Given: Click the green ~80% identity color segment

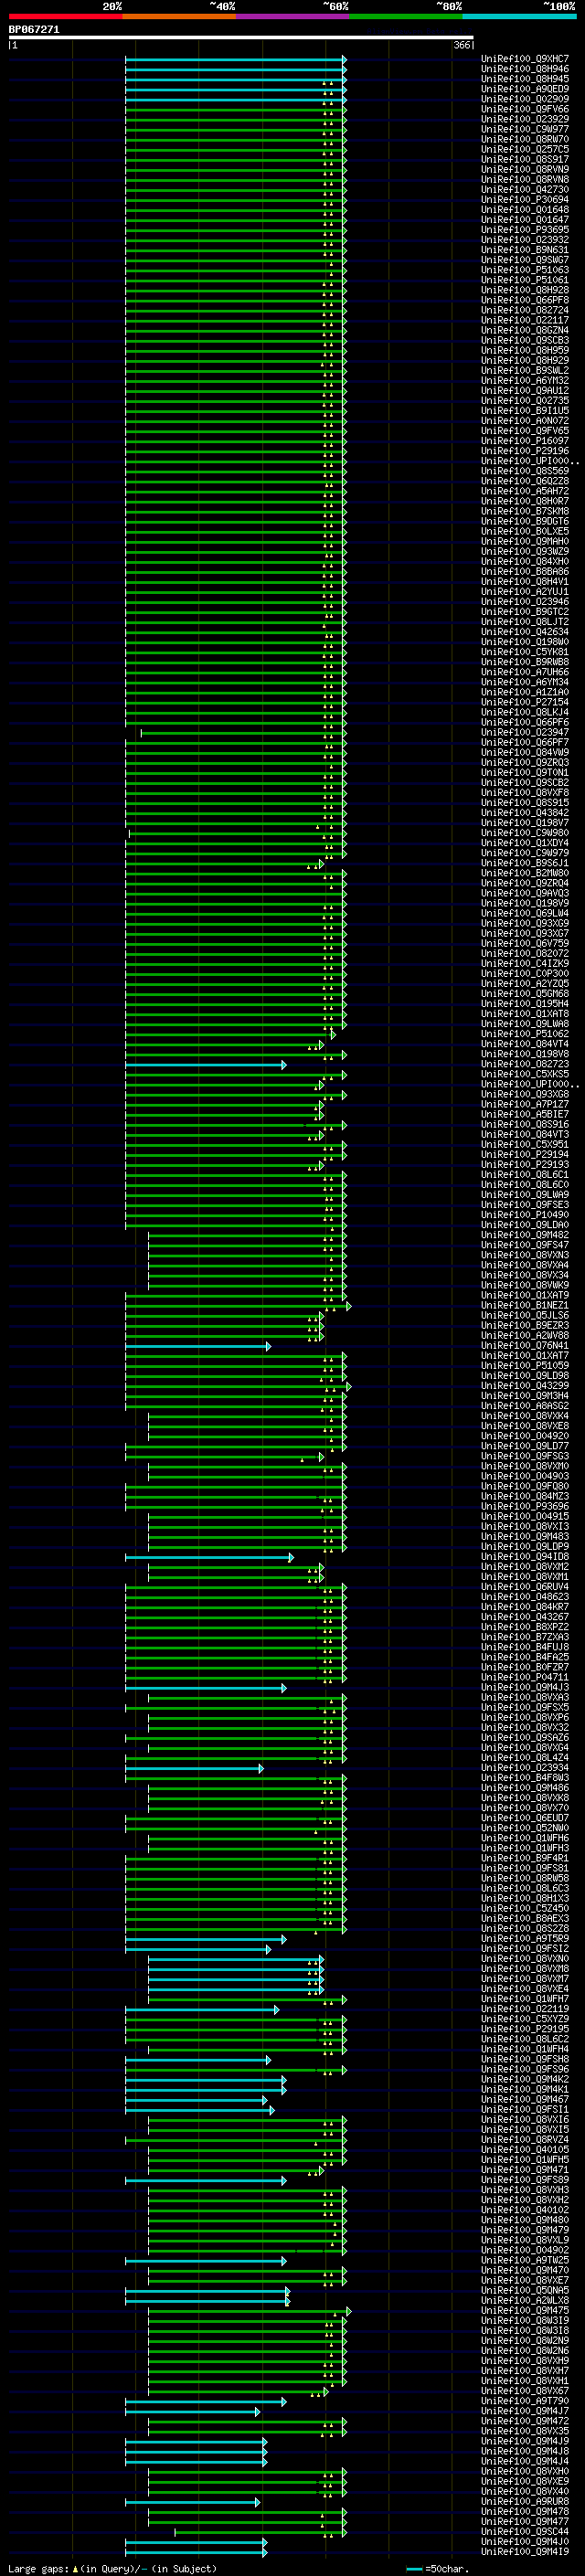Looking at the screenshot, I should (x=406, y=16).
